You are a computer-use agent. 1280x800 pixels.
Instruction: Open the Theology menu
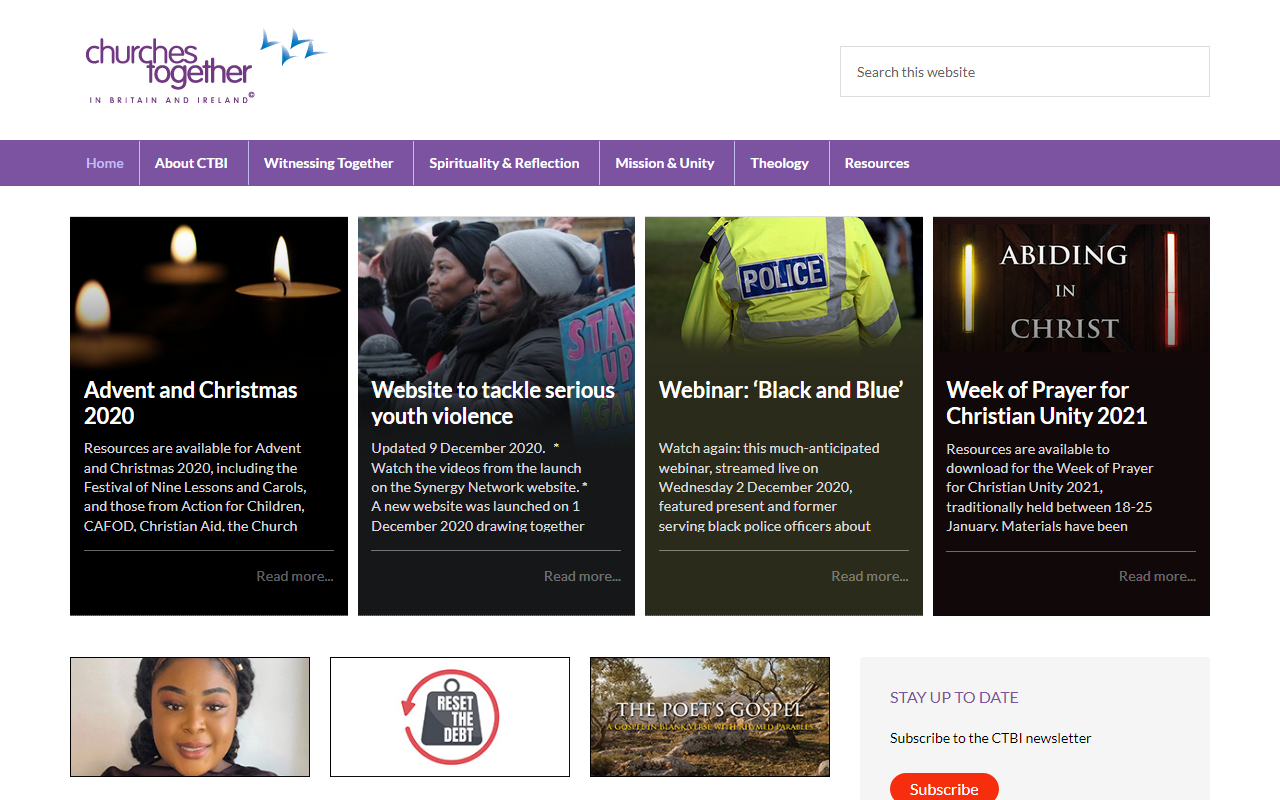780,163
